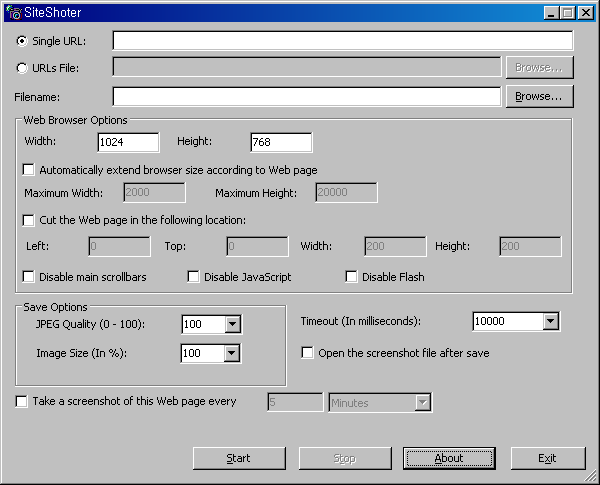Click the cut Height field showing 200
This screenshot has width=600, height=485.
(530, 246)
